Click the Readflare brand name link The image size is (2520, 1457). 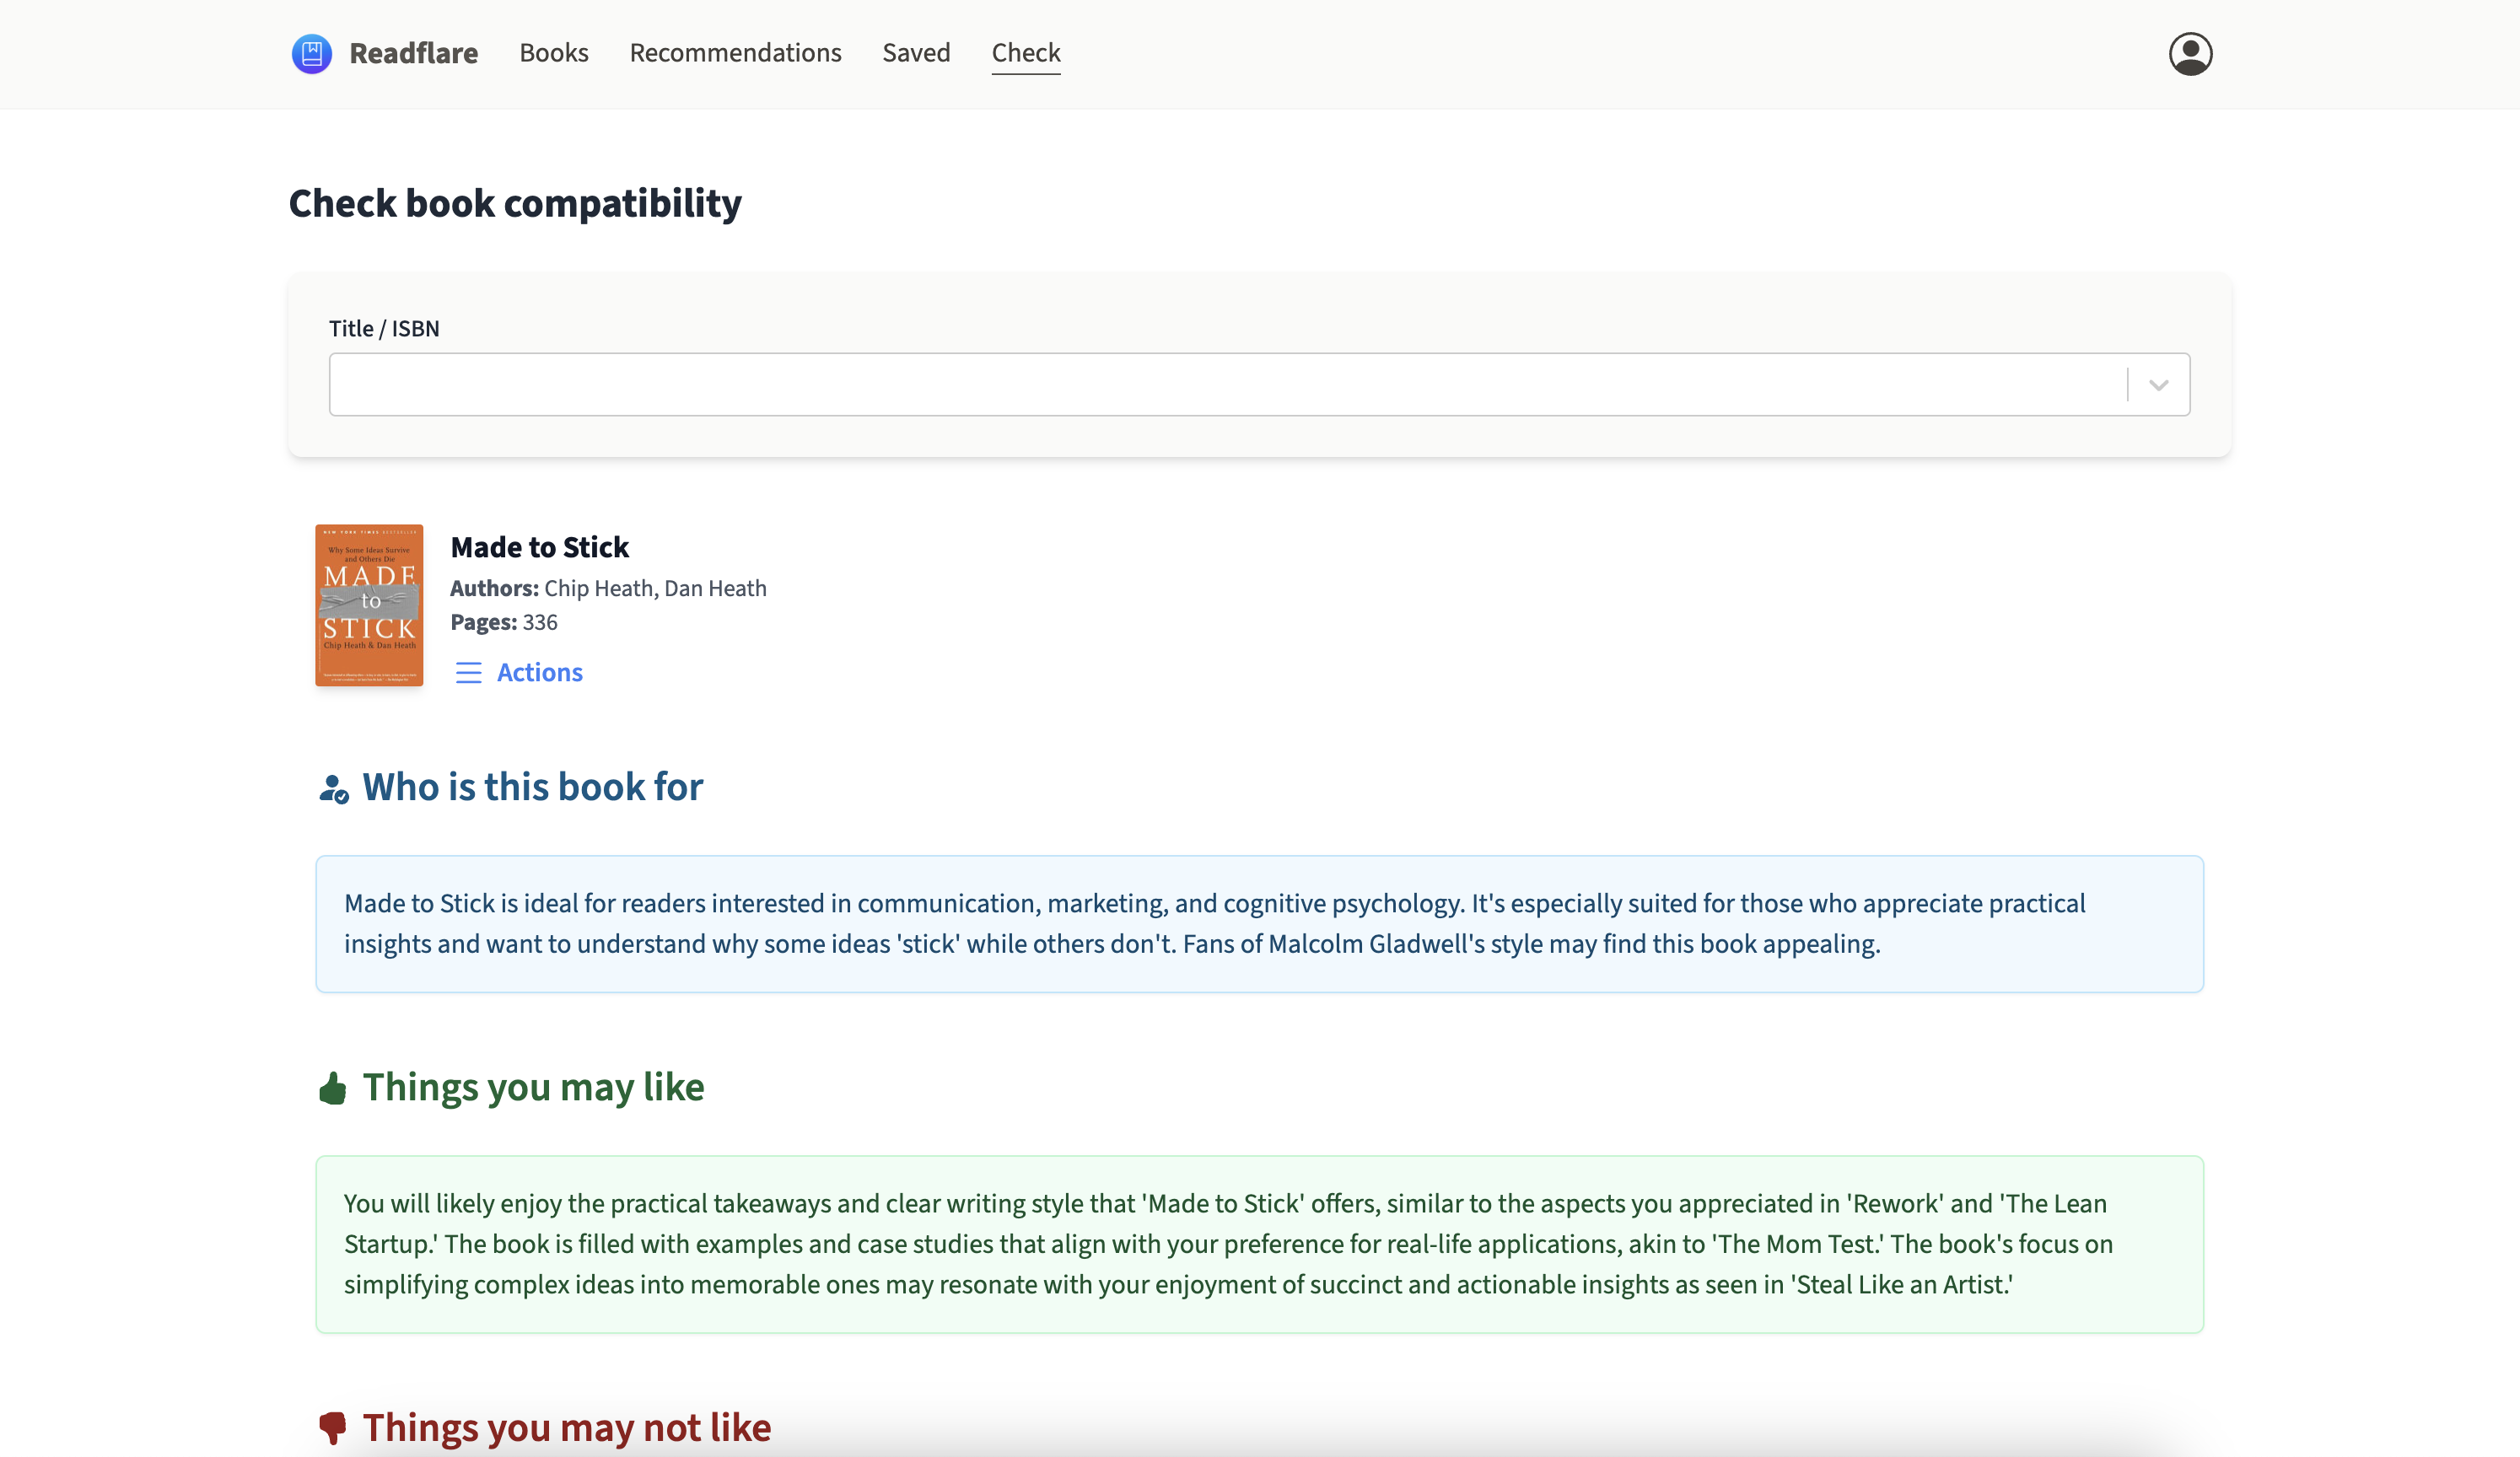coord(413,53)
